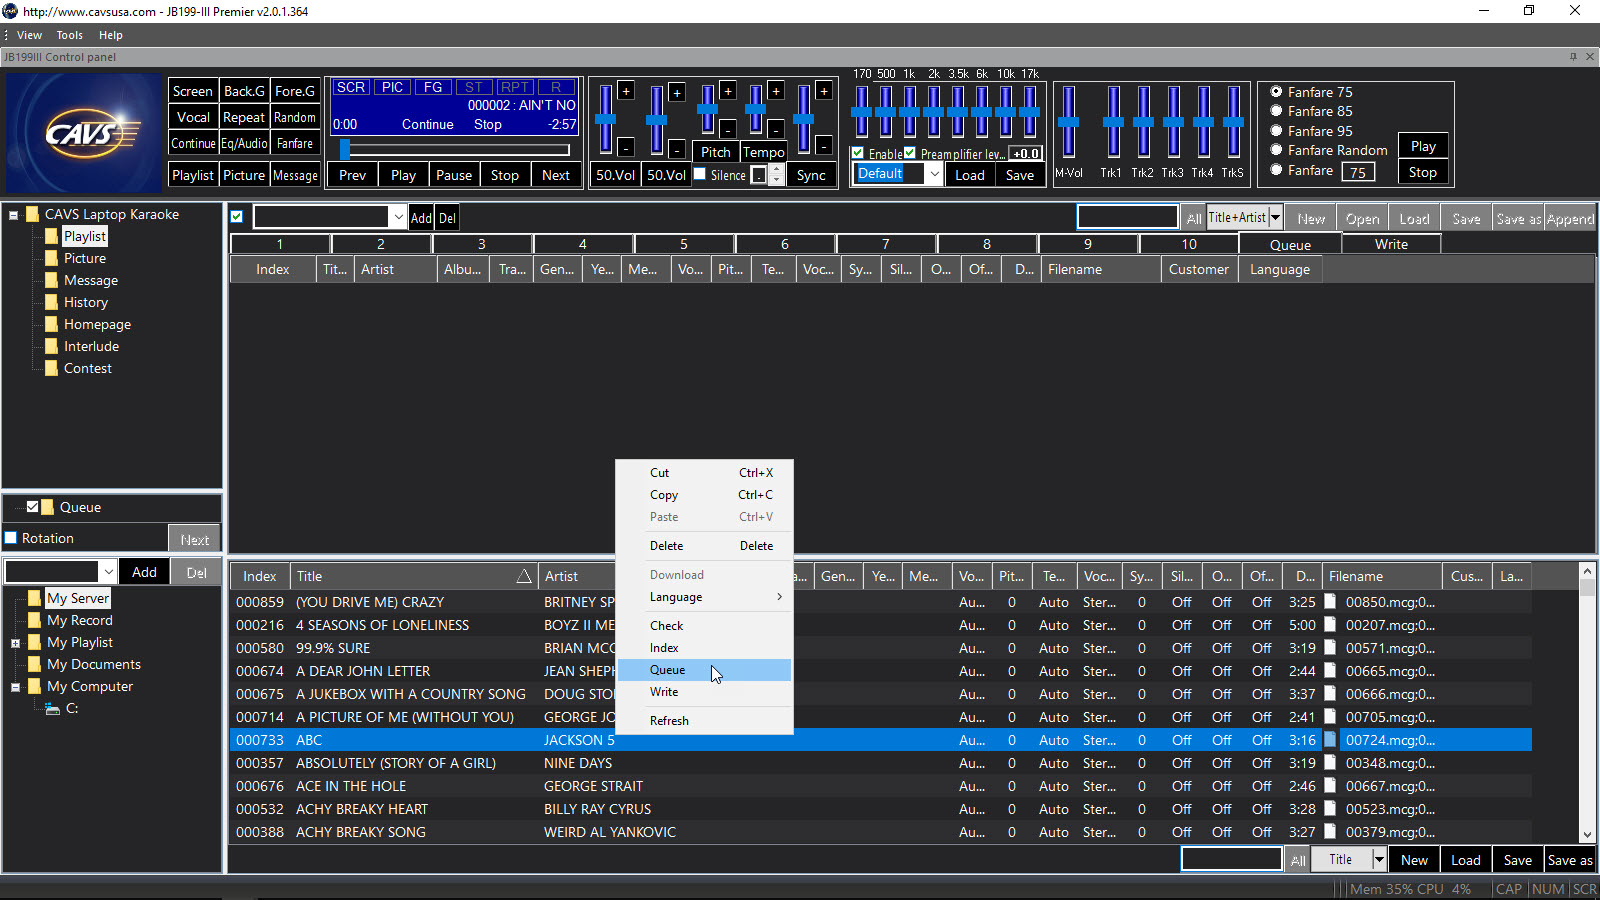The image size is (1600, 900).
Task: Click the Save as button in the playlist toolbar
Action: click(1518, 218)
